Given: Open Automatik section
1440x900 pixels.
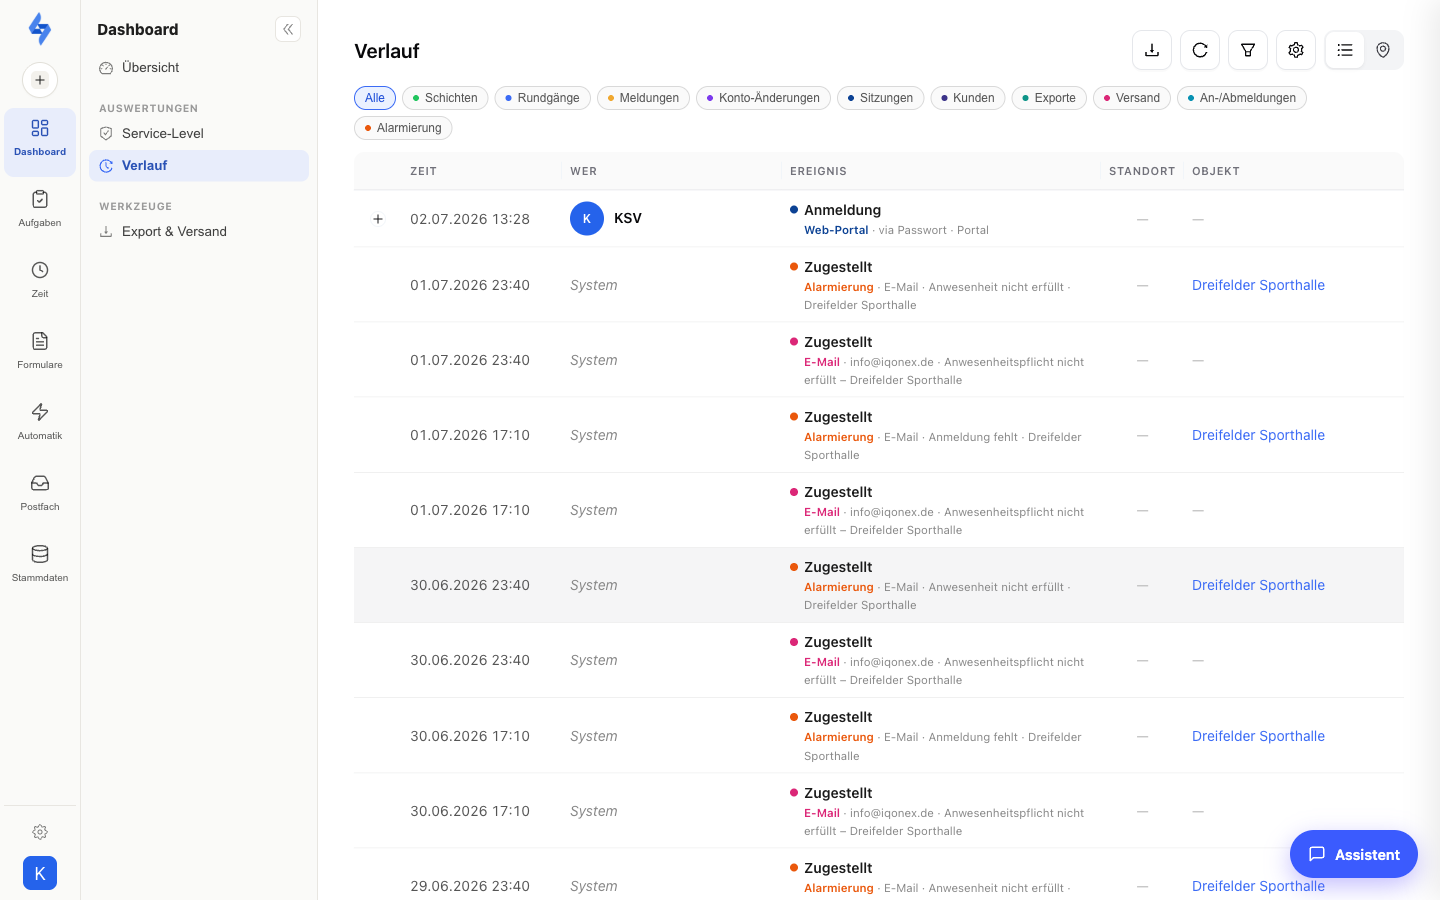Looking at the screenshot, I should [40, 422].
